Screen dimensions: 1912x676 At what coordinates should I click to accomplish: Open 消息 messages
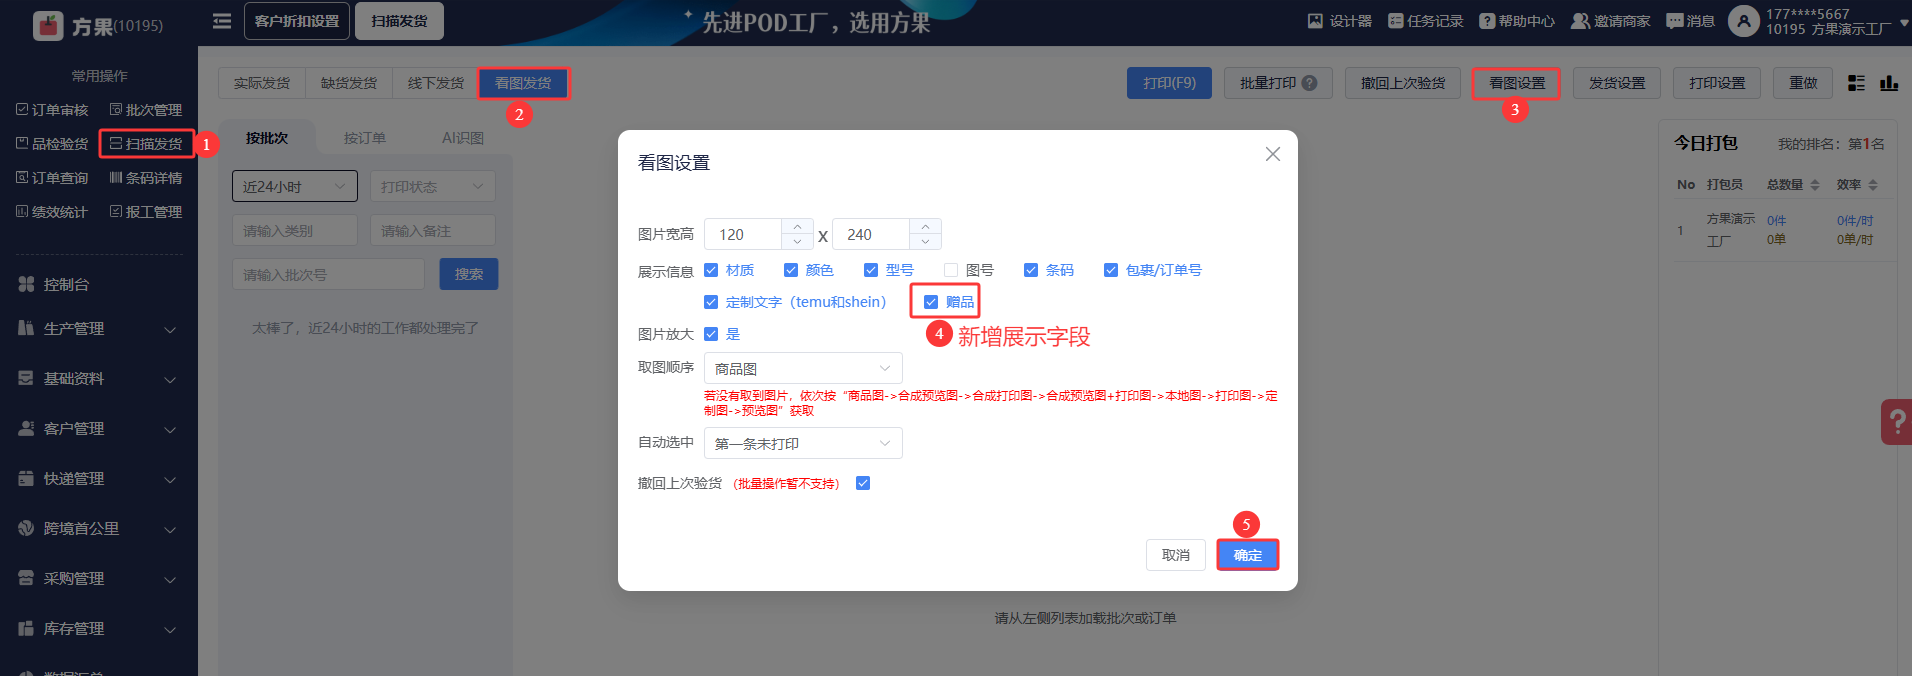coord(1690,21)
